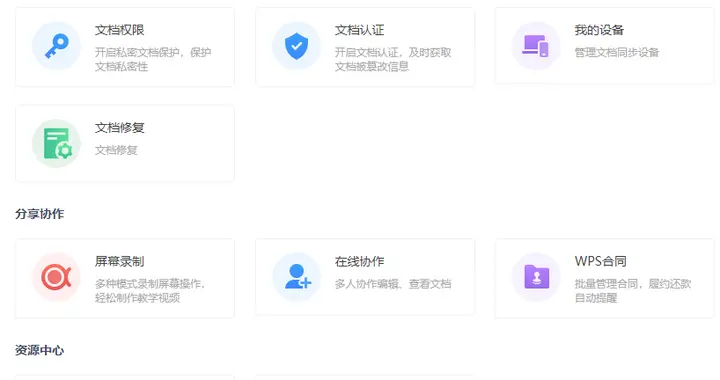
Task: Click the red screen recording icon
Action: coord(56,277)
